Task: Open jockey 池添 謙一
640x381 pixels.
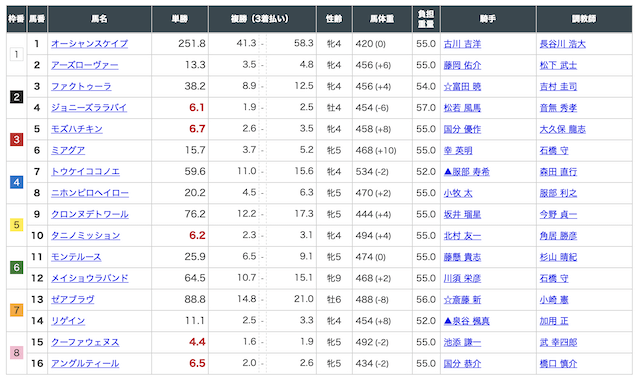Action: pos(462,342)
